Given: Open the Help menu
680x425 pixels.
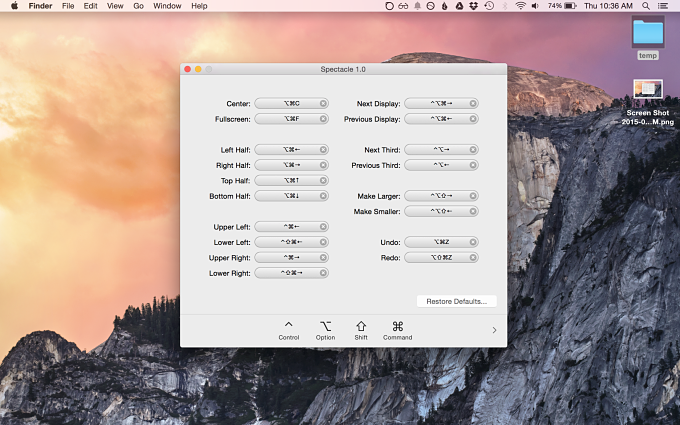Looking at the screenshot, I should tap(199, 6).
